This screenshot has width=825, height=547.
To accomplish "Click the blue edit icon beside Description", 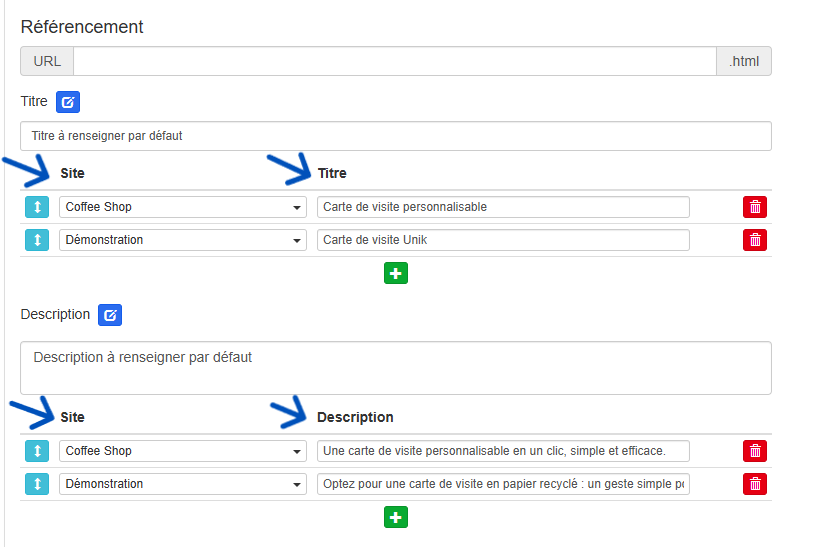I will coord(110,315).
